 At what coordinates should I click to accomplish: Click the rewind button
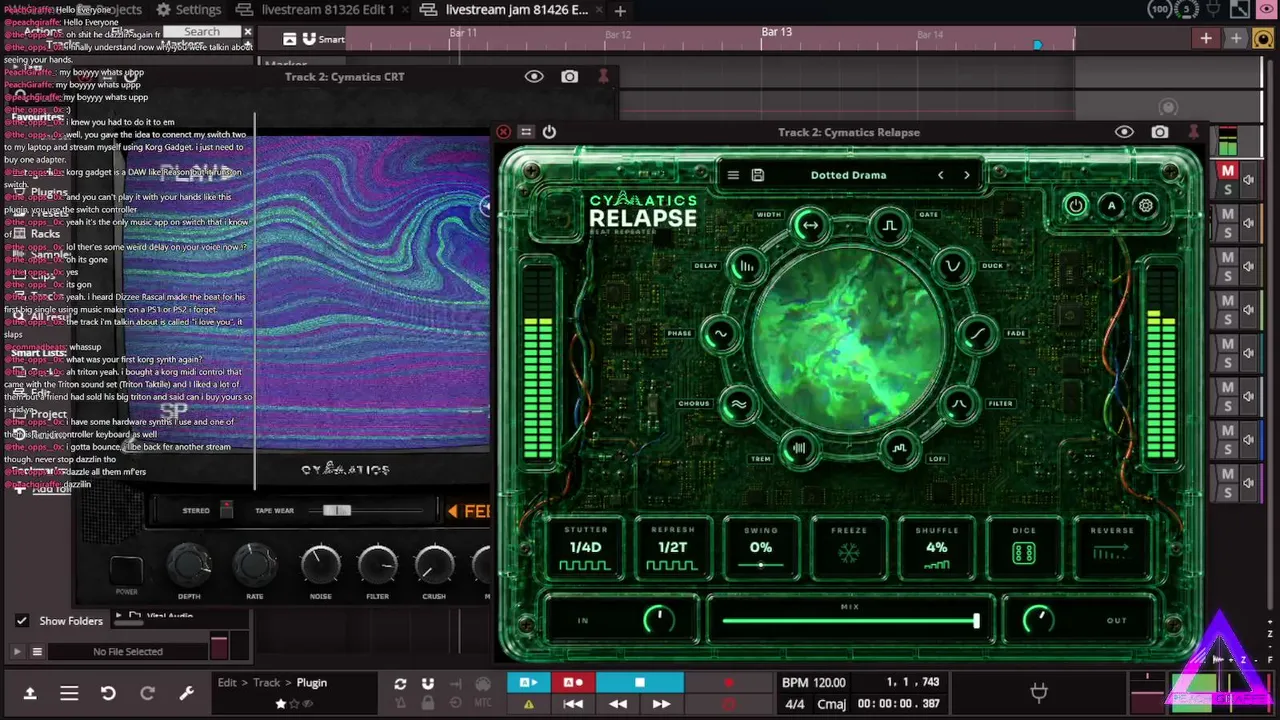click(618, 704)
